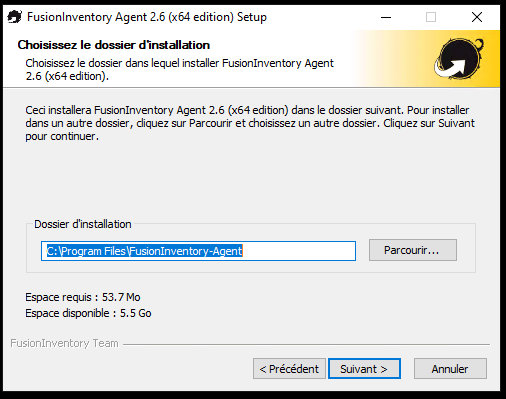
Task: Click the instruction paragraph starting "Ceci installera"
Action: point(250,123)
